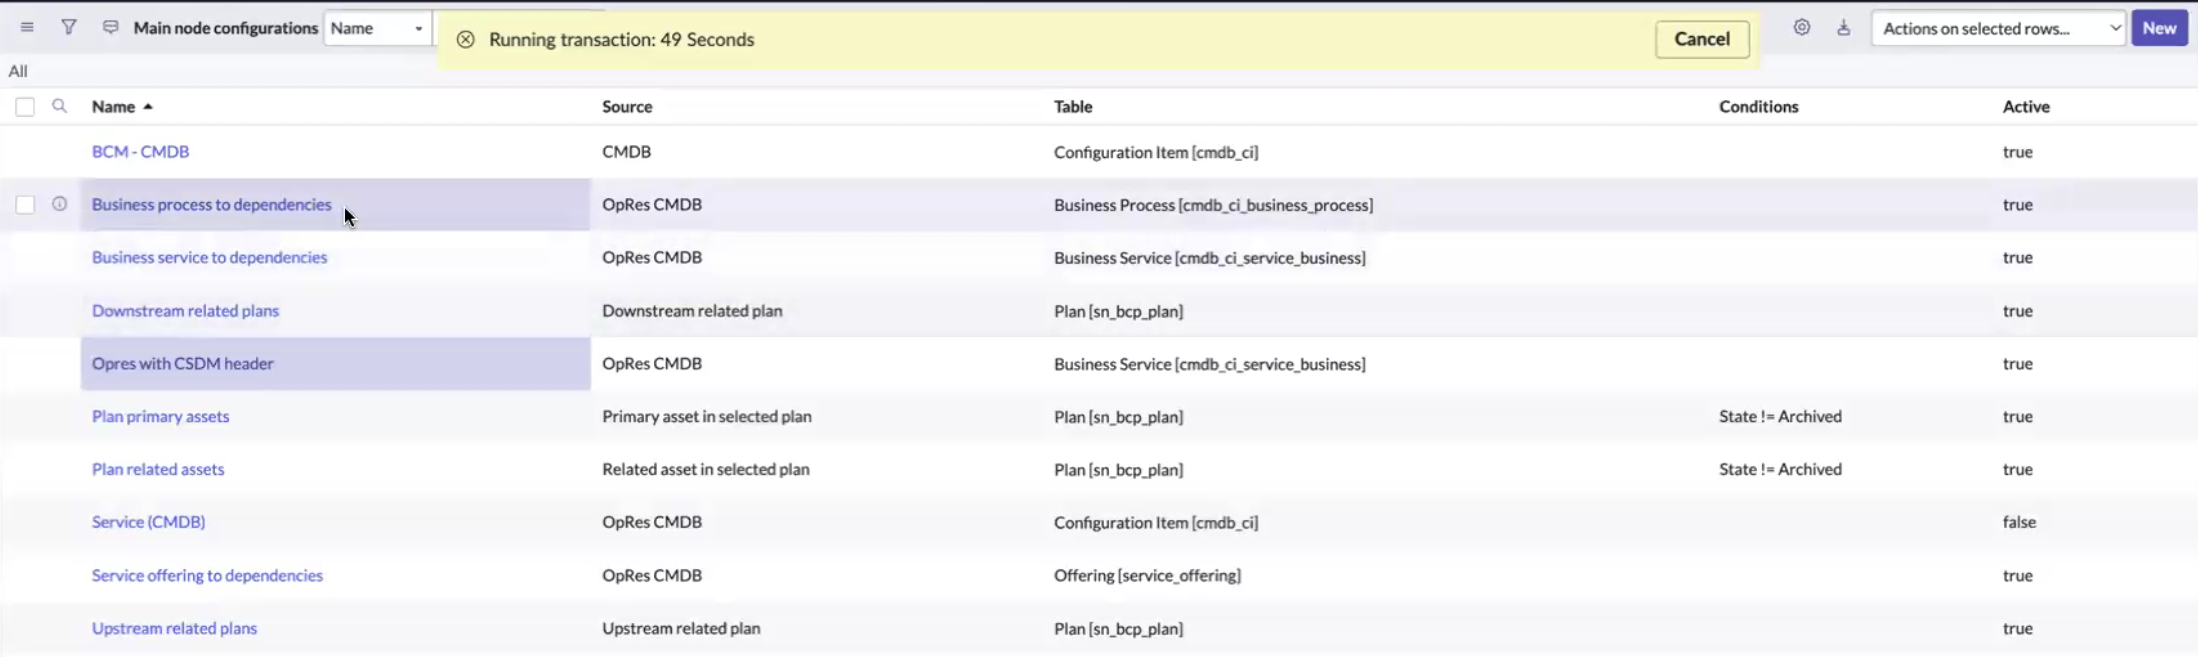Click the Name sort ascending arrow
Image resolution: width=2198 pixels, height=657 pixels.
click(148, 106)
